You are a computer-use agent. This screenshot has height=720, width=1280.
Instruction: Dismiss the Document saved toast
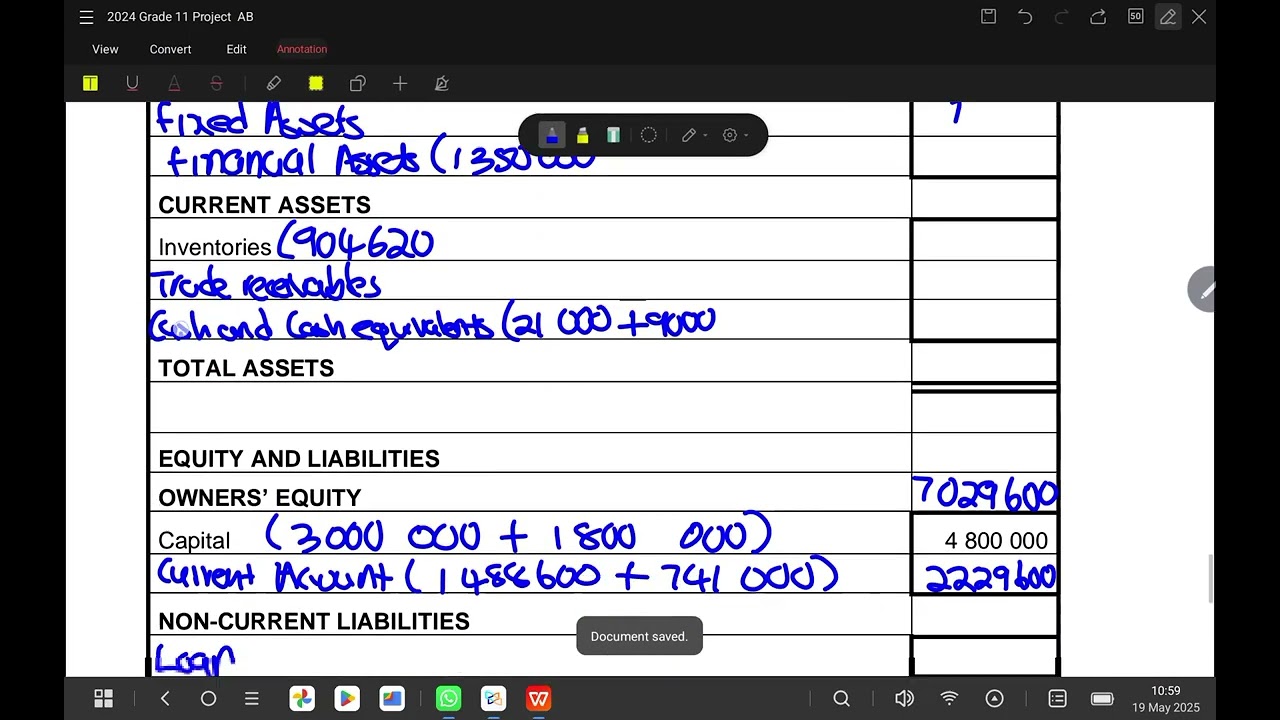click(639, 636)
